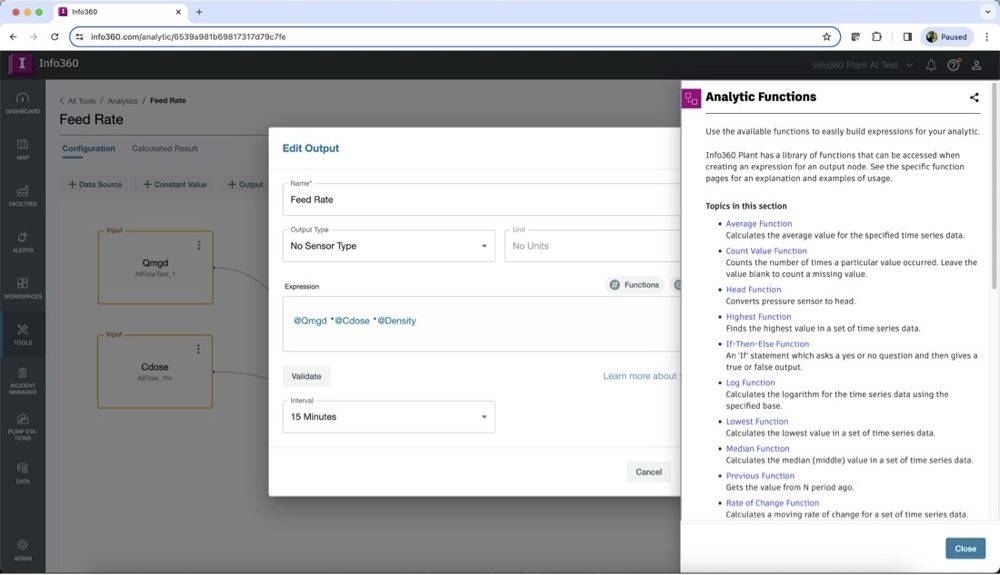Reload the browser page
The image size is (1000, 575).
click(55, 37)
